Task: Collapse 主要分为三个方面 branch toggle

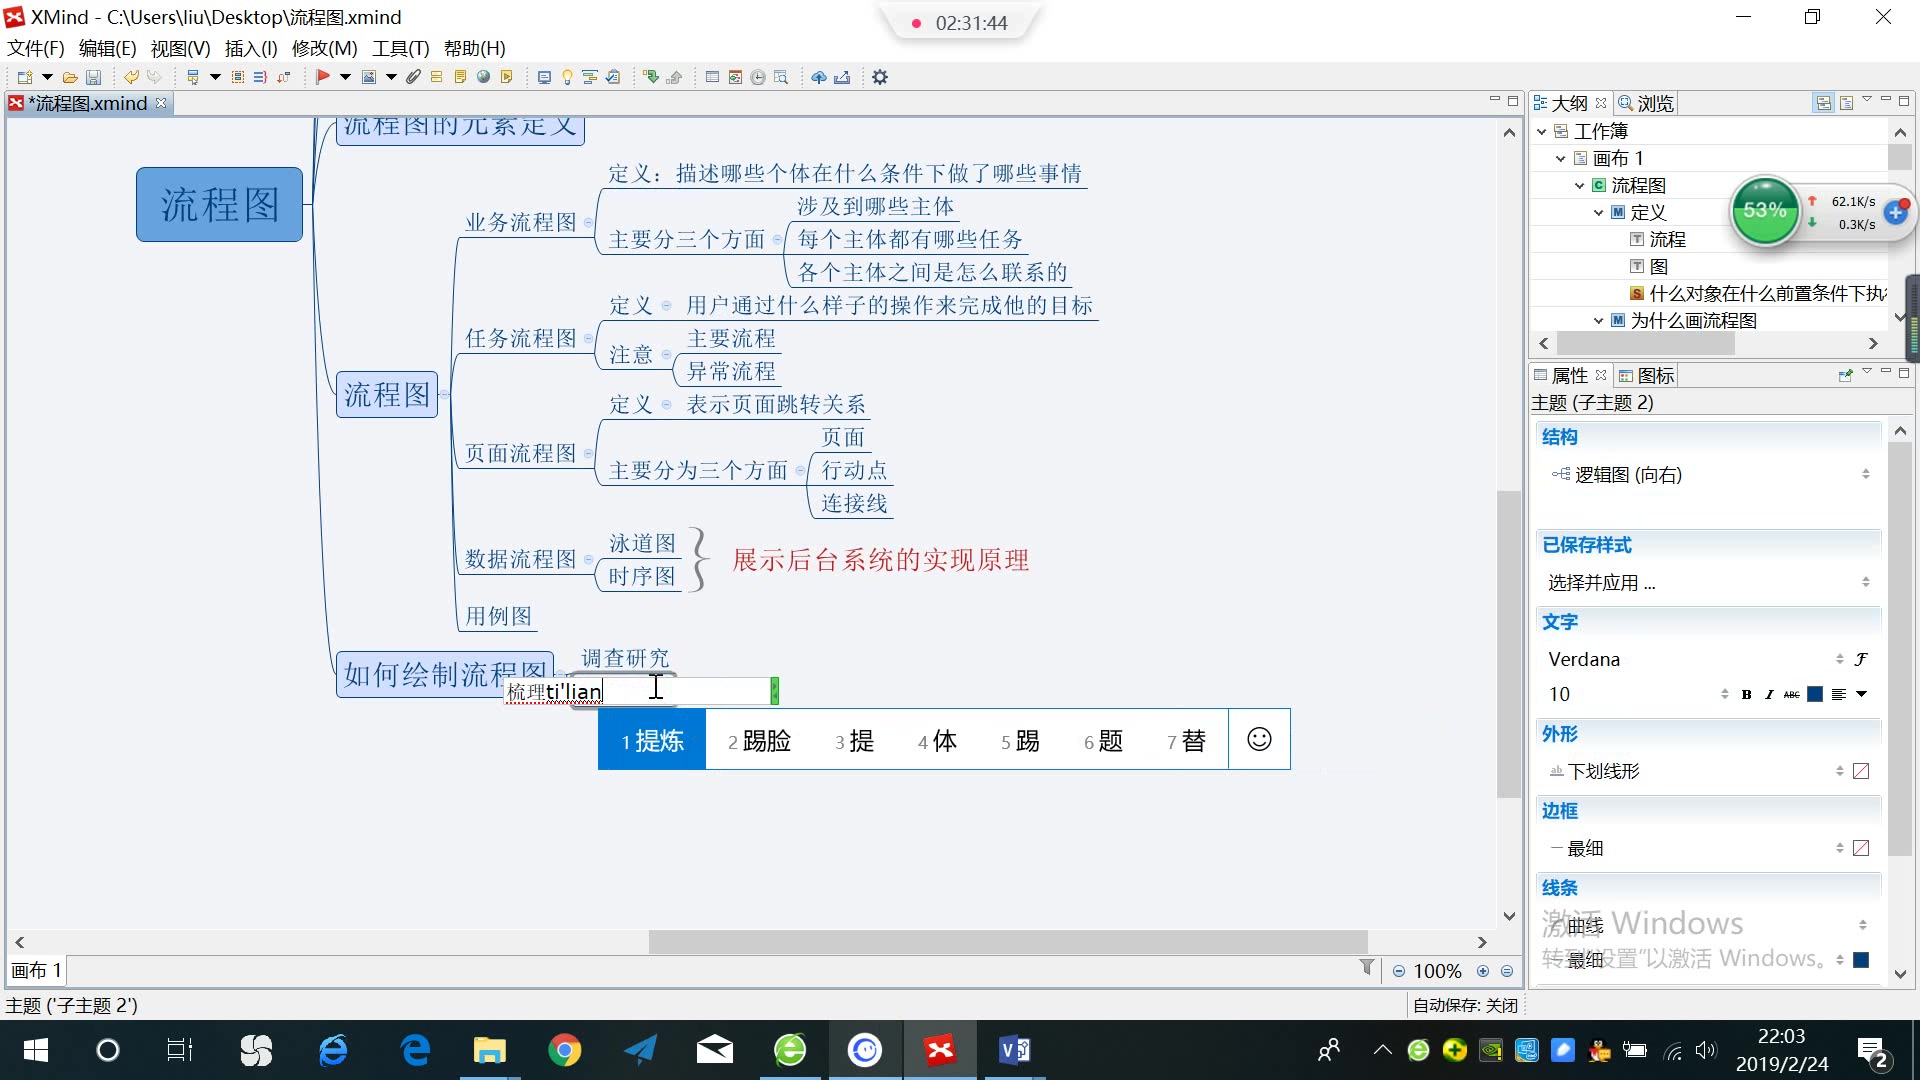Action: (800, 471)
